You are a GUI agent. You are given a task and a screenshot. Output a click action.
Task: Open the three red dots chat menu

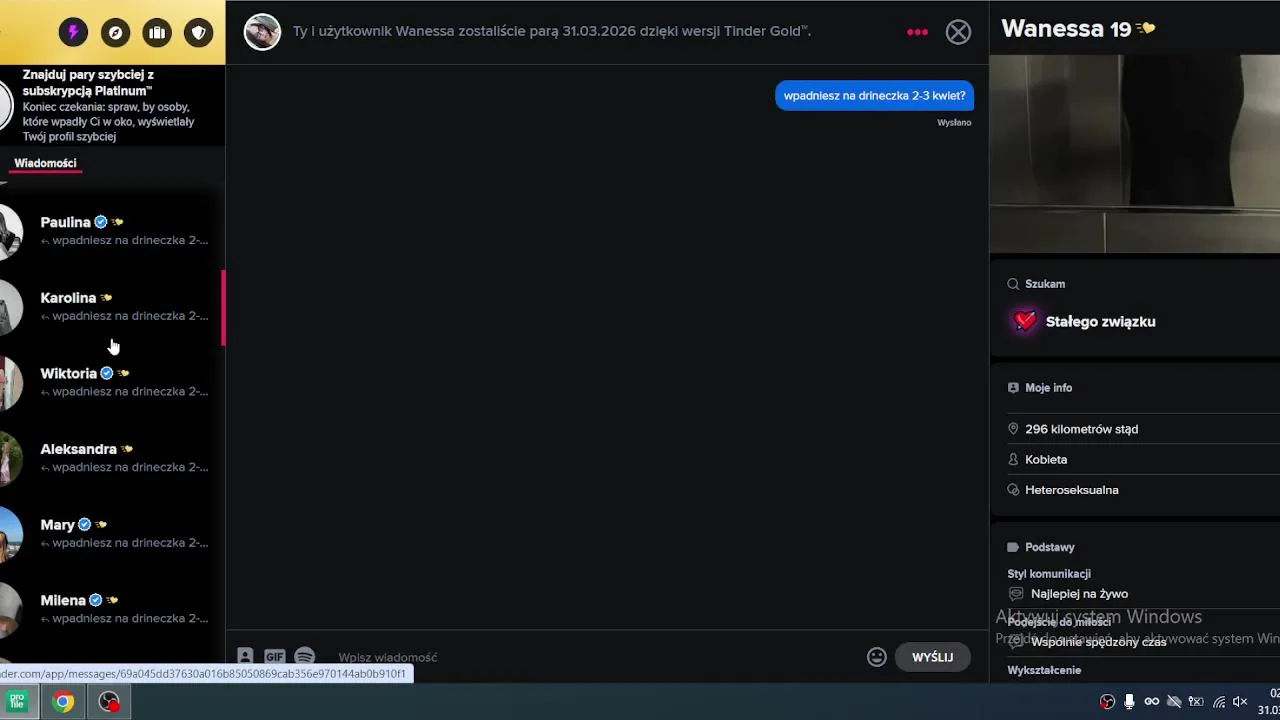click(x=917, y=32)
